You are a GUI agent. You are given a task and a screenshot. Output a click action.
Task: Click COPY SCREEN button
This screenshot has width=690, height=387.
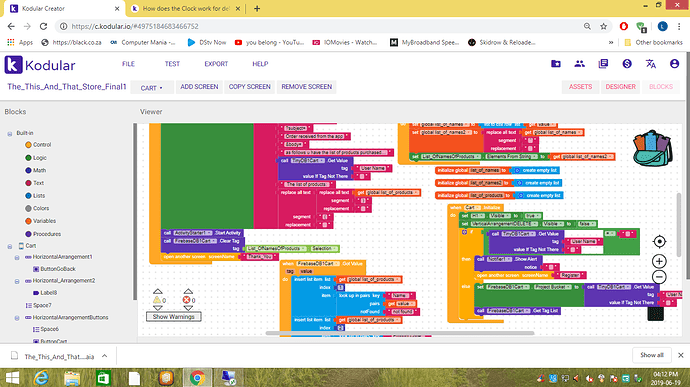tap(250, 87)
